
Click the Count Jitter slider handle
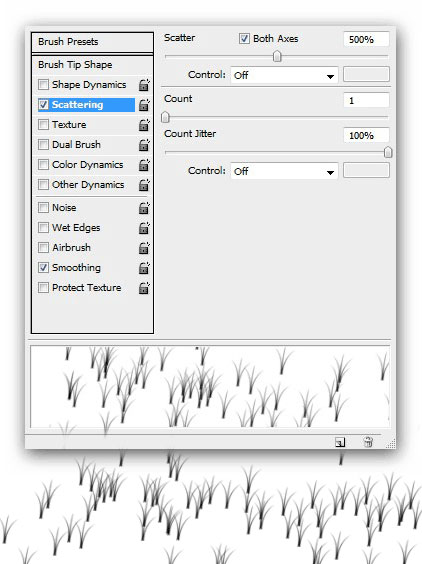388,152
